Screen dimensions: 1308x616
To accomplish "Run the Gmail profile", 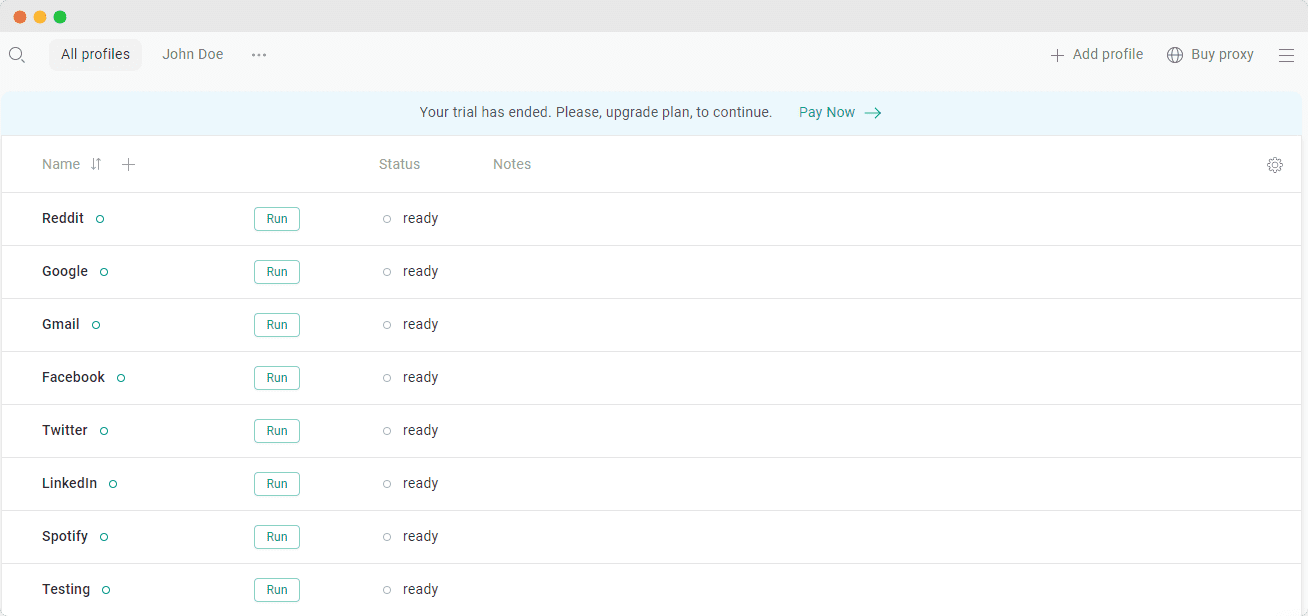I will tap(277, 325).
